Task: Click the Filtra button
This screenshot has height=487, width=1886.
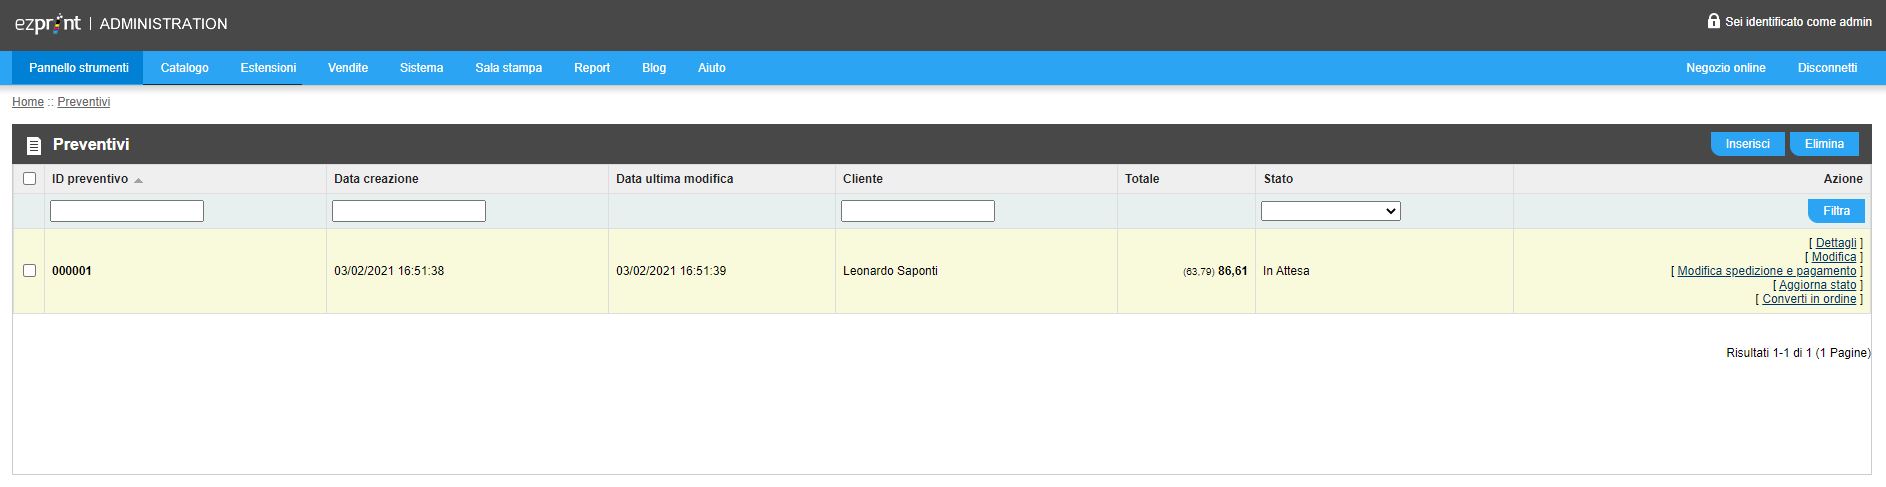Action: coord(1836,211)
